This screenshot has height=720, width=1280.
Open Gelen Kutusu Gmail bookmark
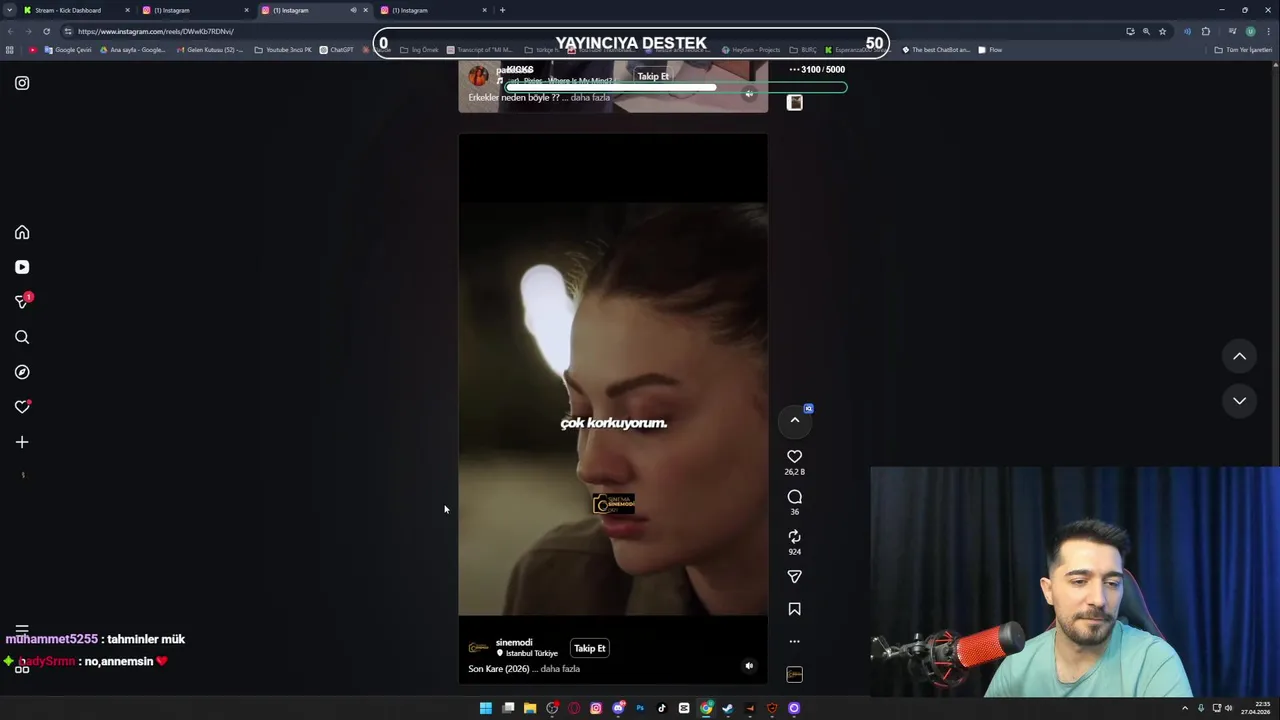point(209,50)
